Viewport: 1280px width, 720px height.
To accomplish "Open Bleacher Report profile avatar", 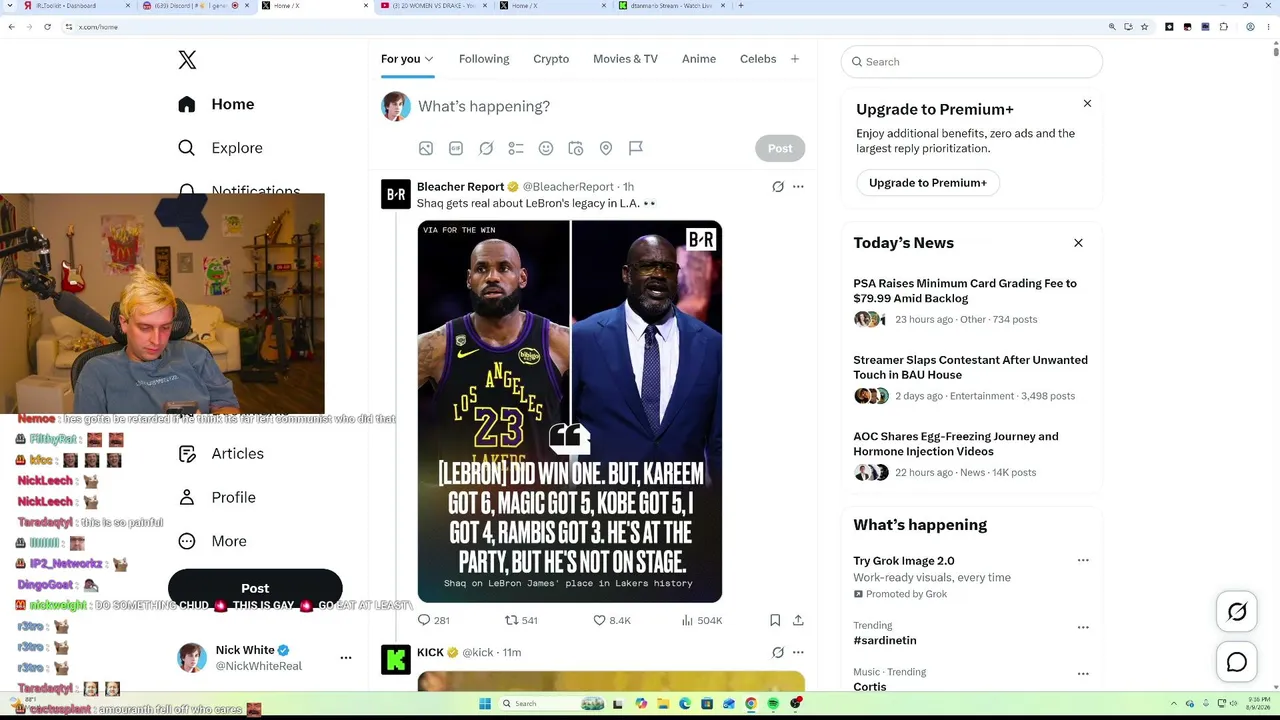I will (x=396, y=194).
